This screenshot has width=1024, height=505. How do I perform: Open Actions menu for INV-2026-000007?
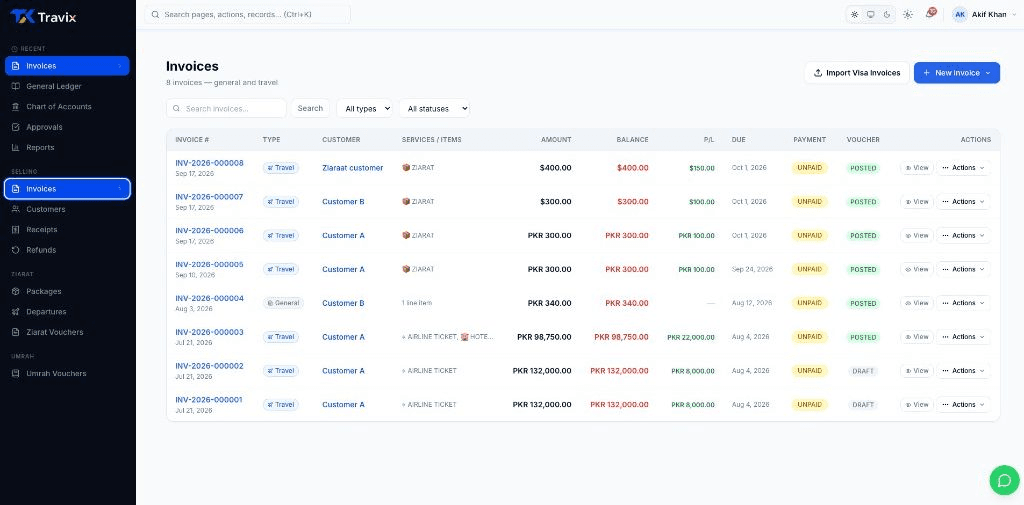click(x=963, y=202)
